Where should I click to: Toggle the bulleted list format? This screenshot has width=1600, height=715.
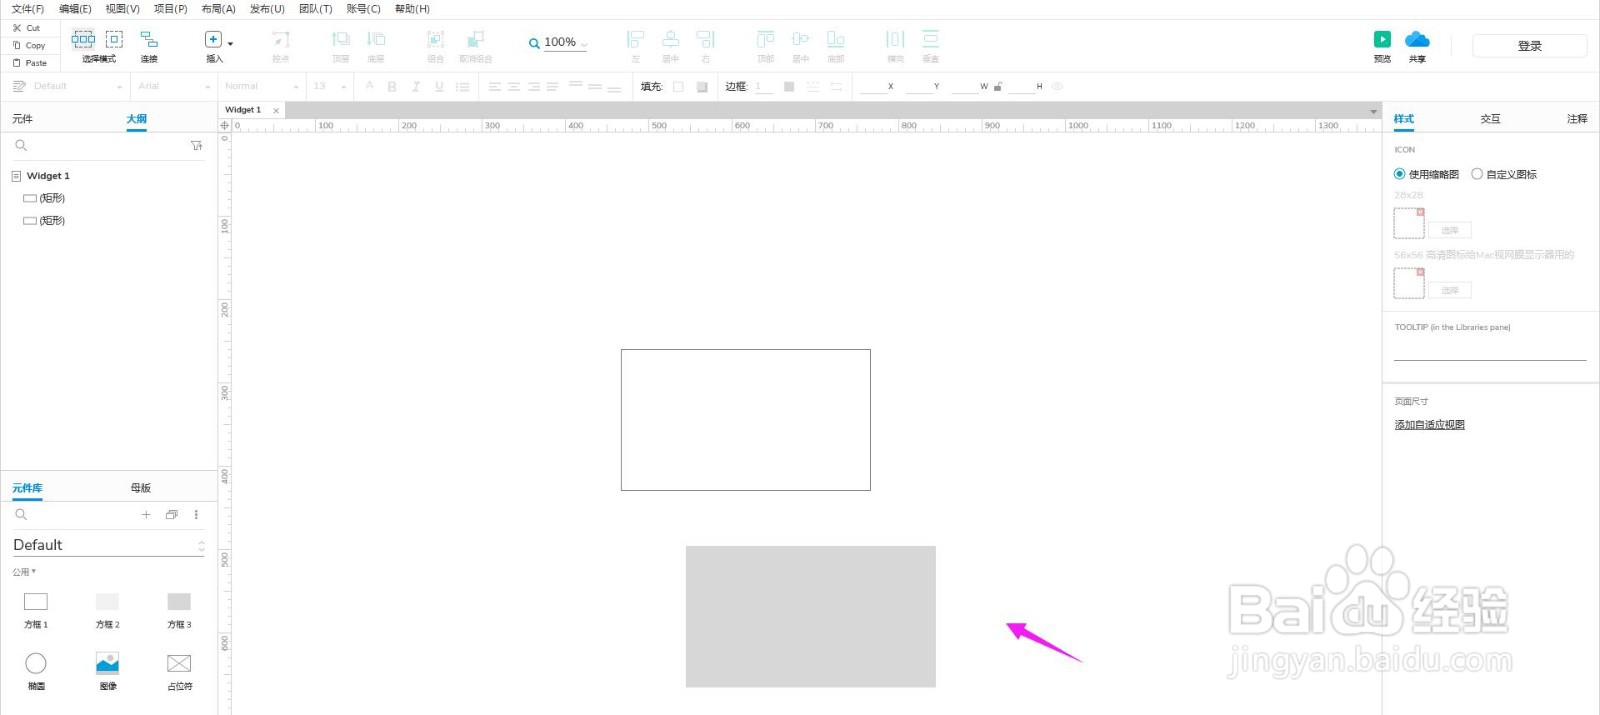462,87
